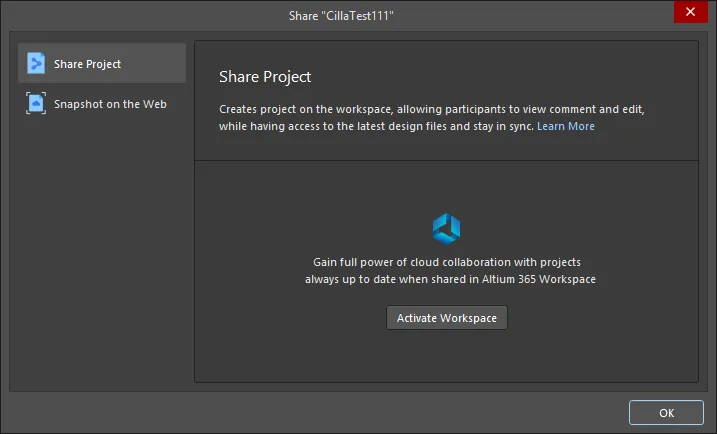Close the Share dialog with red X
The height and width of the screenshot is (434, 717).
click(x=690, y=11)
